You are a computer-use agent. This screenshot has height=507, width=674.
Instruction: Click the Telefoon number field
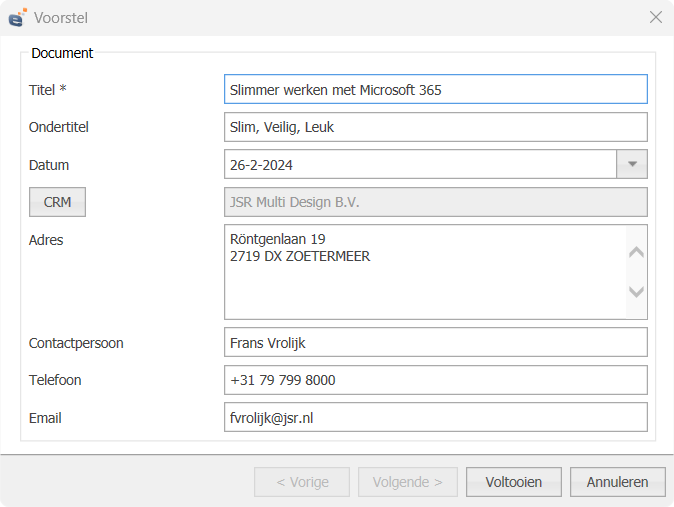(x=435, y=380)
